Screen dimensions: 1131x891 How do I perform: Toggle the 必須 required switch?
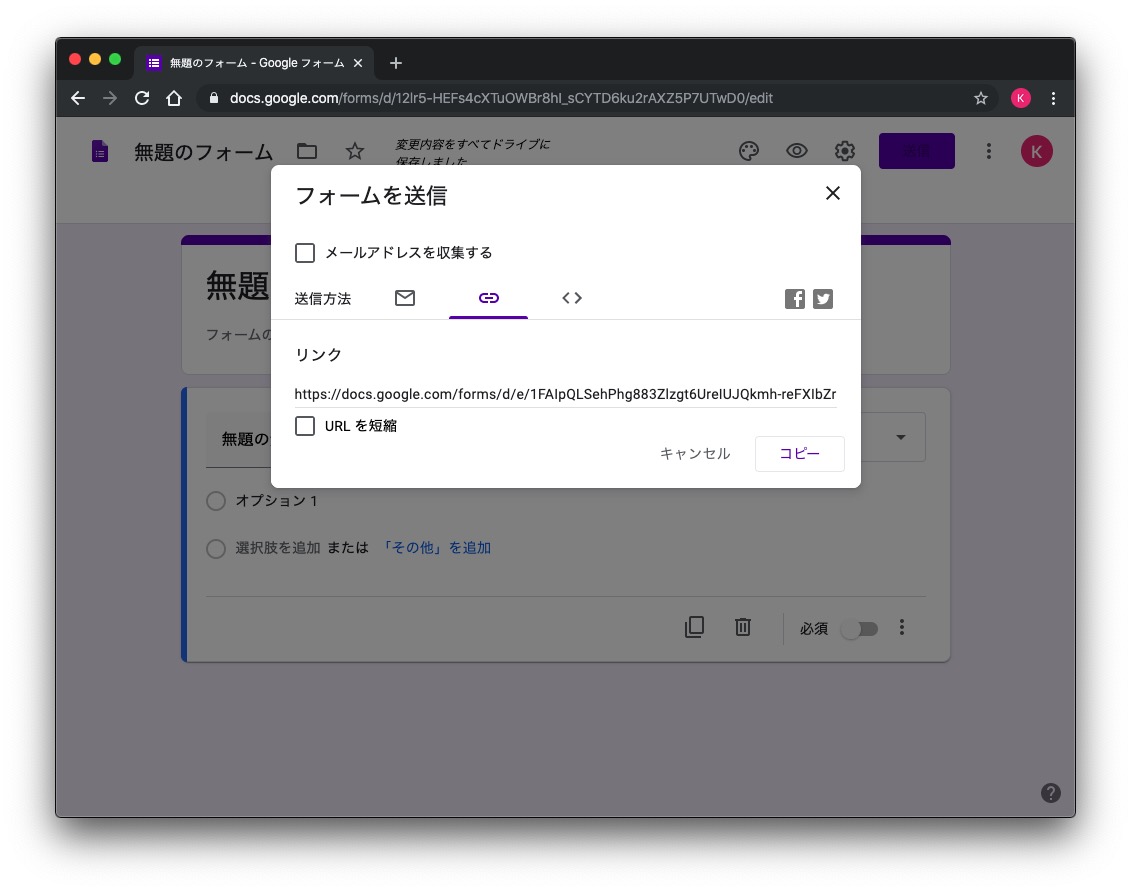(860, 628)
